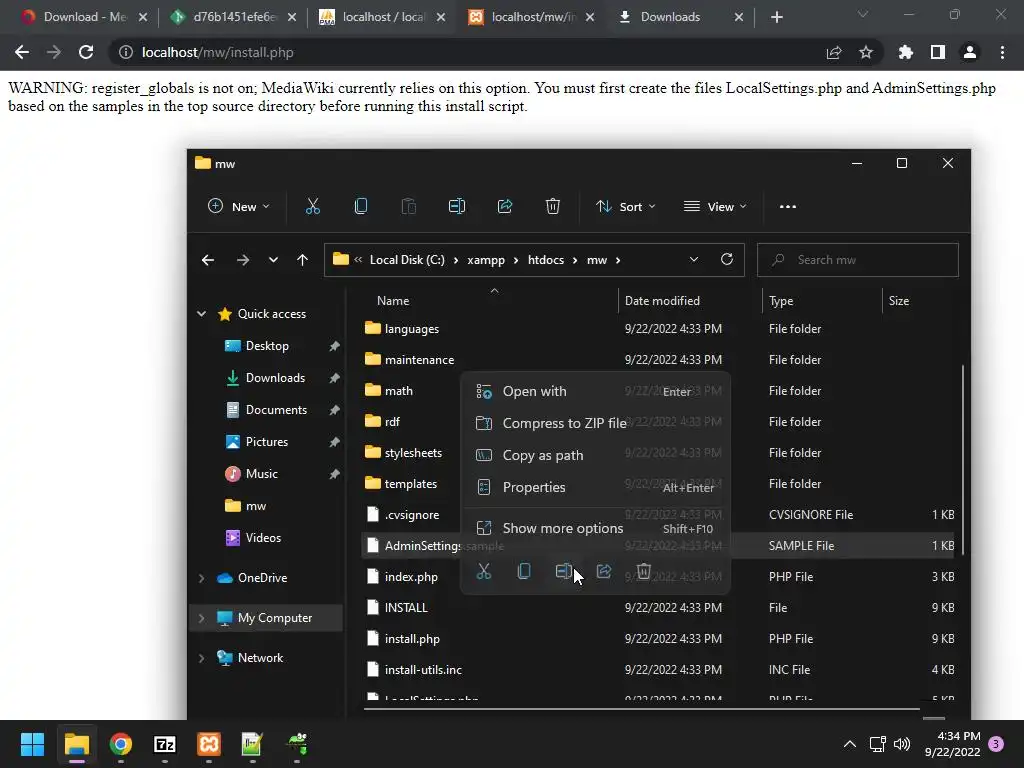Open the See more ellipsis in Explorer toolbar
Viewport: 1024px width, 768px height.
tap(788, 206)
